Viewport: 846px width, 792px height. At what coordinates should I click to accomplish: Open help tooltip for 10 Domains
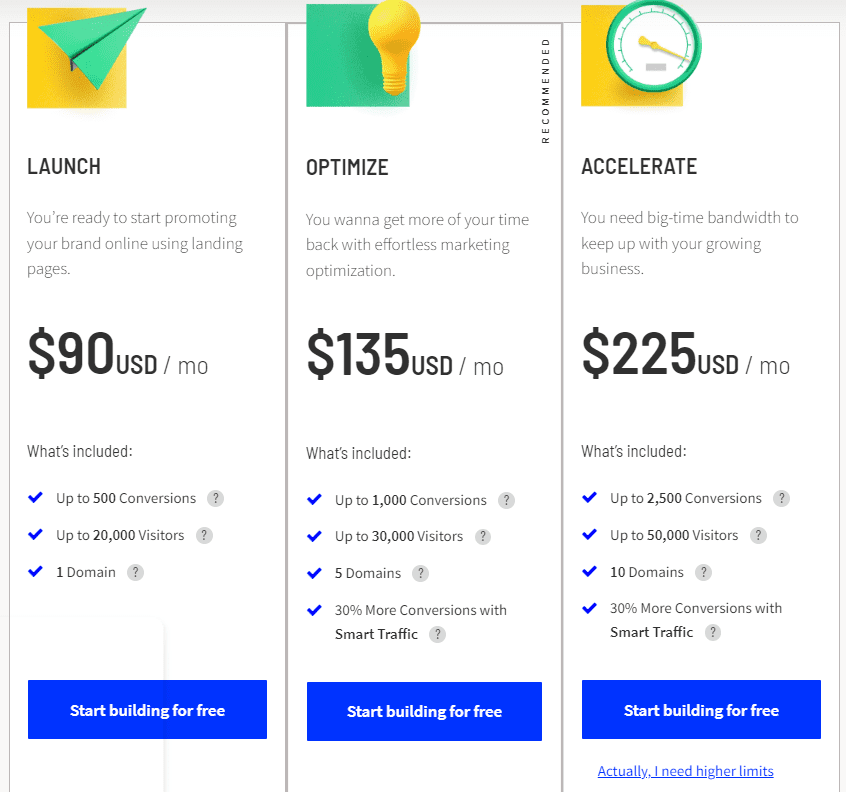[703, 572]
